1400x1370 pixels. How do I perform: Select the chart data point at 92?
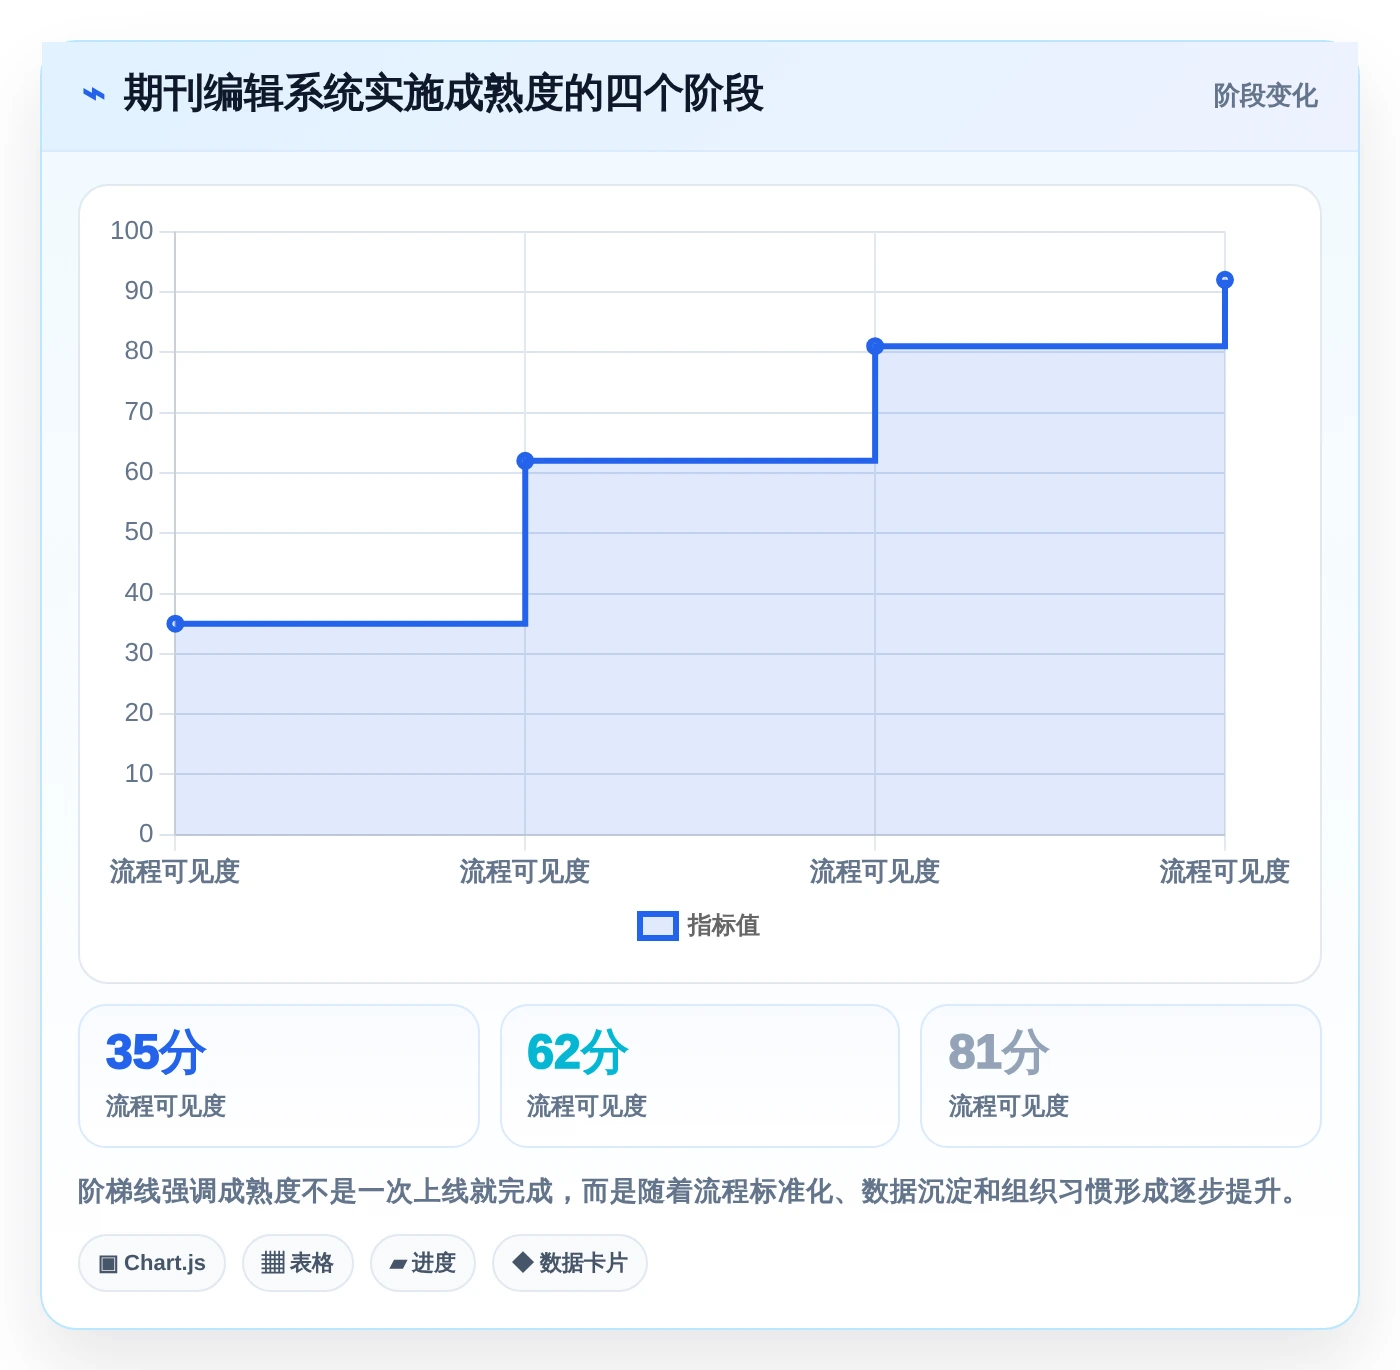pyautogui.click(x=1225, y=280)
